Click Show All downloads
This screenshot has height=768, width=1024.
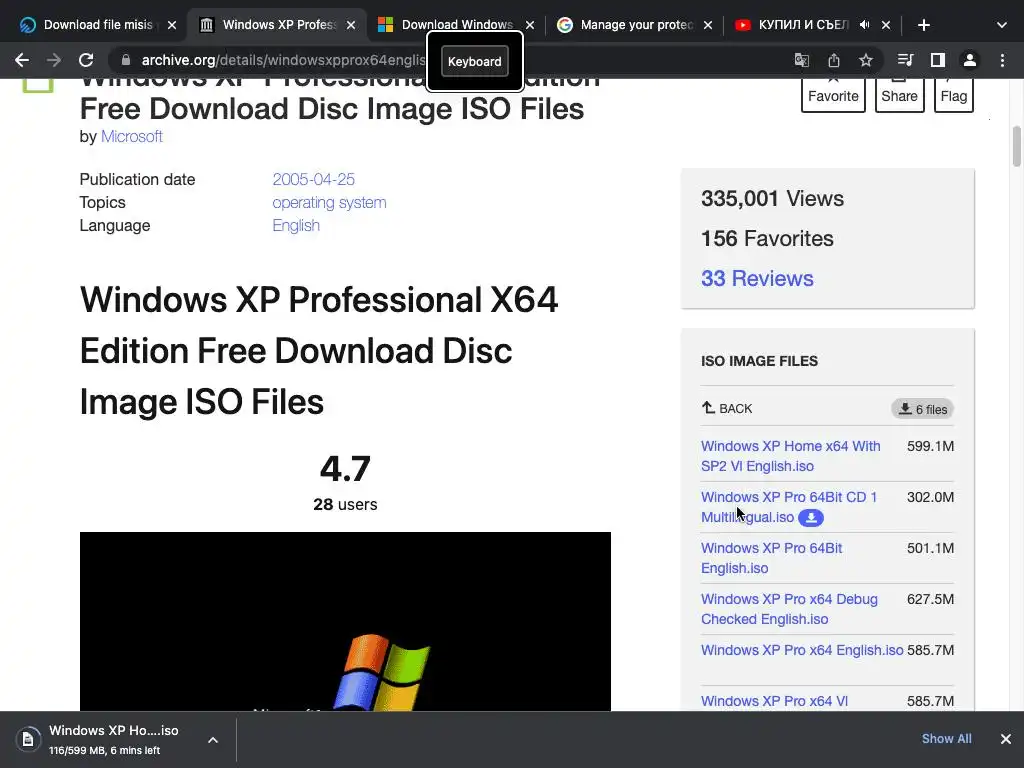pyautogui.click(x=946, y=739)
